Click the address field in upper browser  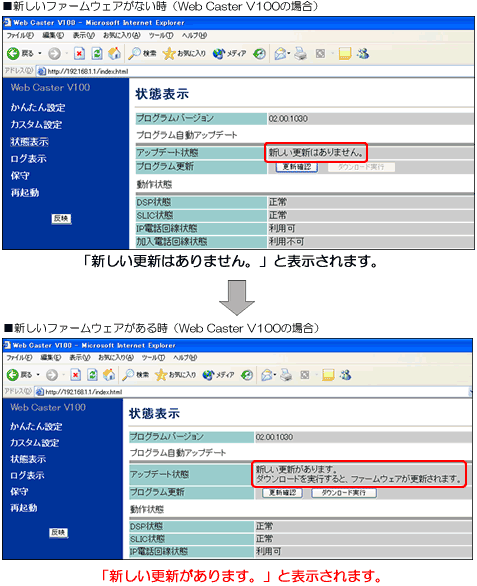pos(254,71)
